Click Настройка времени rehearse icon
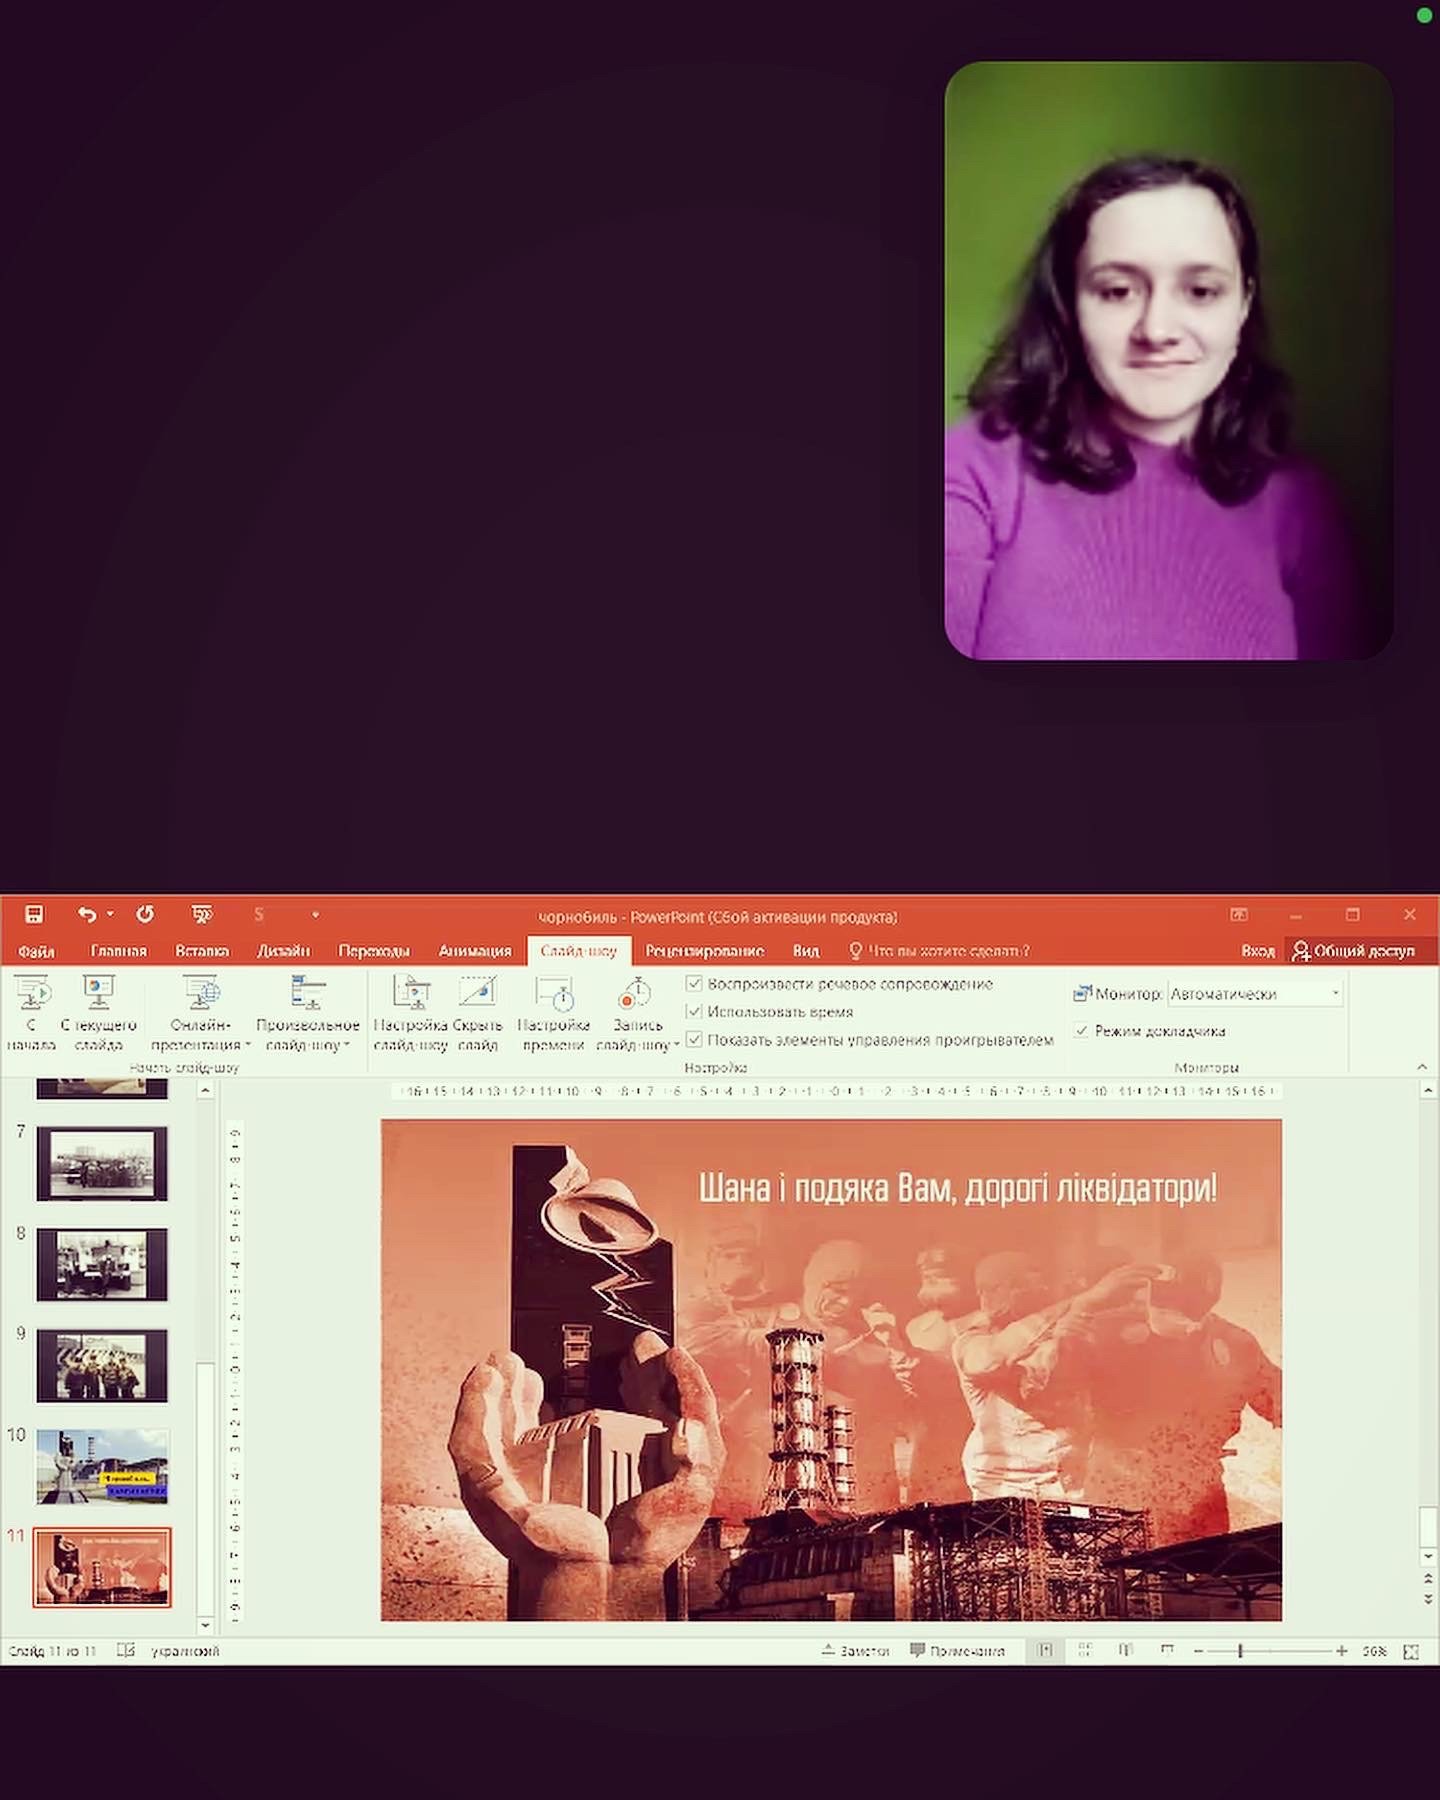 (x=553, y=992)
